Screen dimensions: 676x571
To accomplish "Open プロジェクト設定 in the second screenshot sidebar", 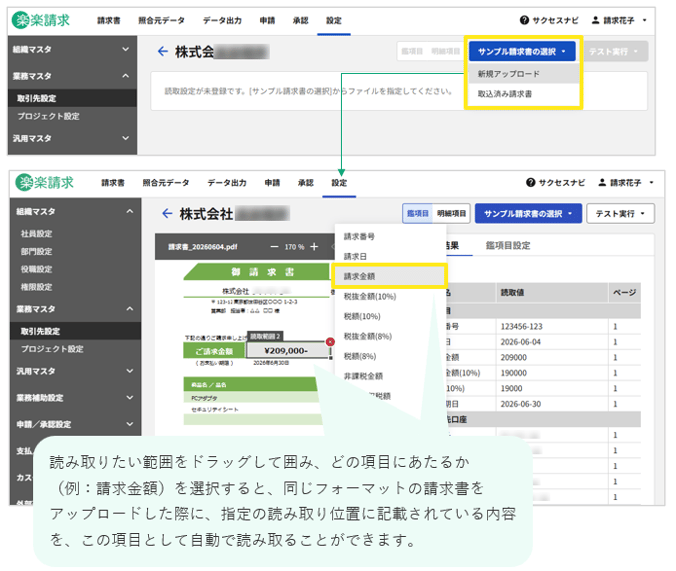I will 52,349.
